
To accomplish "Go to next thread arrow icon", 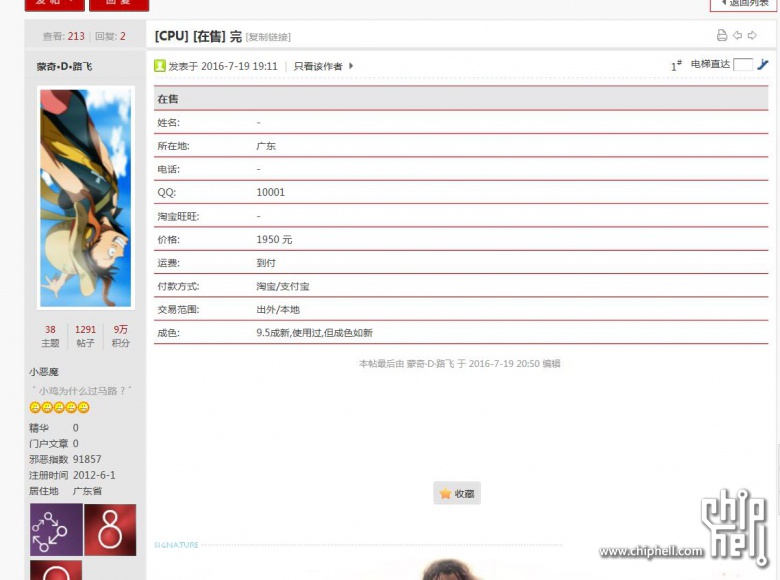I will pyautogui.click(x=752, y=35).
